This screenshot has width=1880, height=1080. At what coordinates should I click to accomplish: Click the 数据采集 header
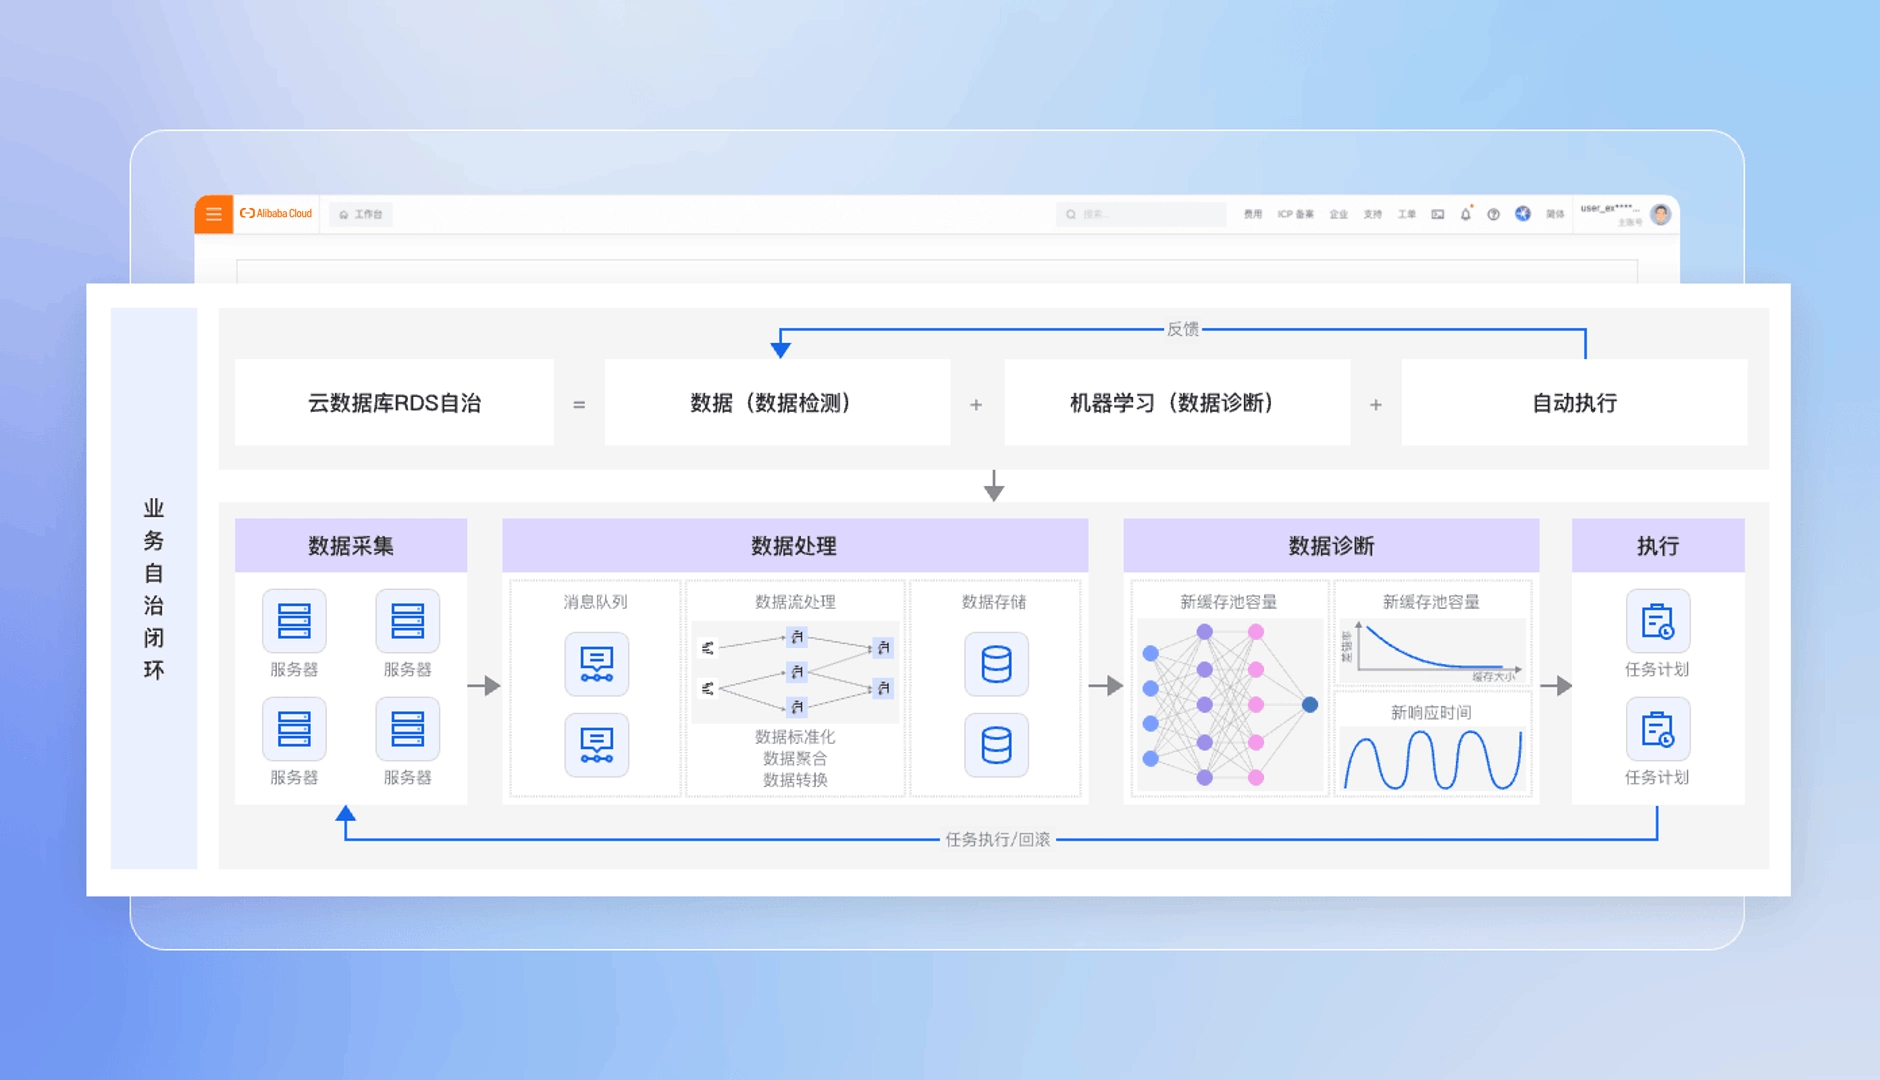click(x=351, y=546)
